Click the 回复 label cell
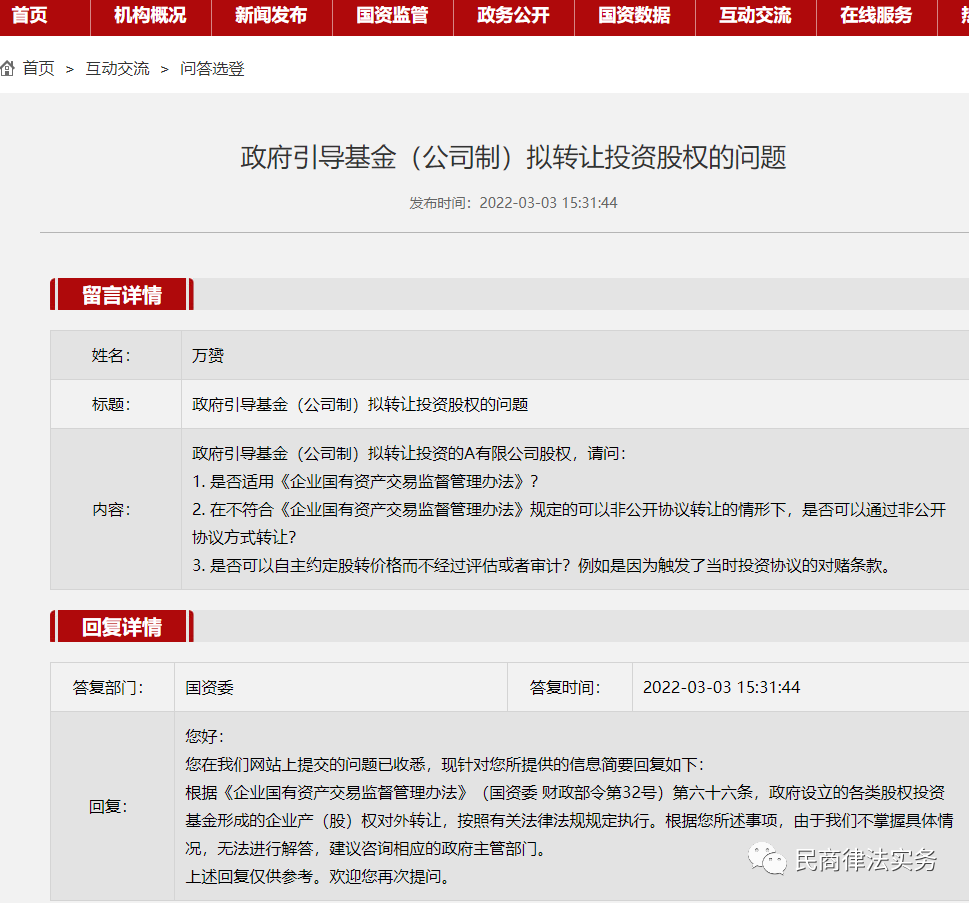The height and width of the screenshot is (903, 969). point(112,806)
